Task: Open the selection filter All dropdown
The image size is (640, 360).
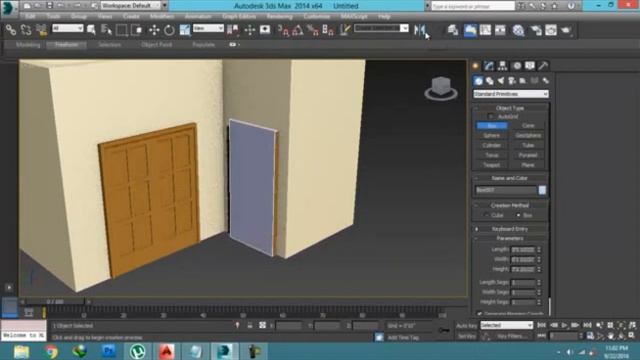Action: pos(68,28)
